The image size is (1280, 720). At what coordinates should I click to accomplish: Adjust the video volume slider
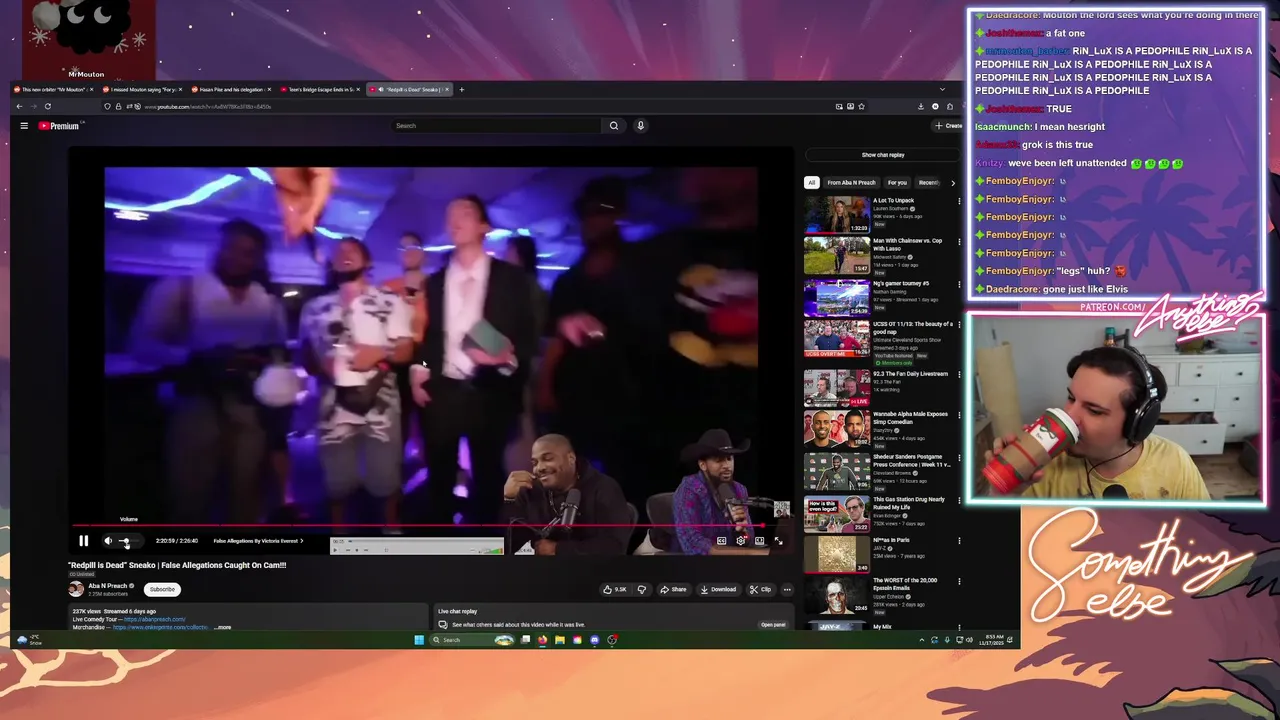(127, 541)
